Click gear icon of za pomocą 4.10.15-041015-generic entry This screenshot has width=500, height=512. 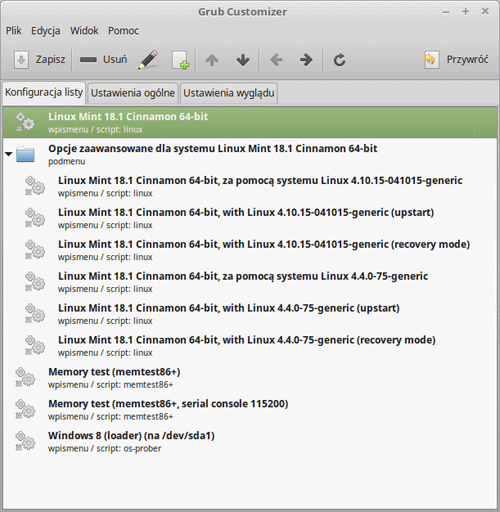[x=35, y=186]
